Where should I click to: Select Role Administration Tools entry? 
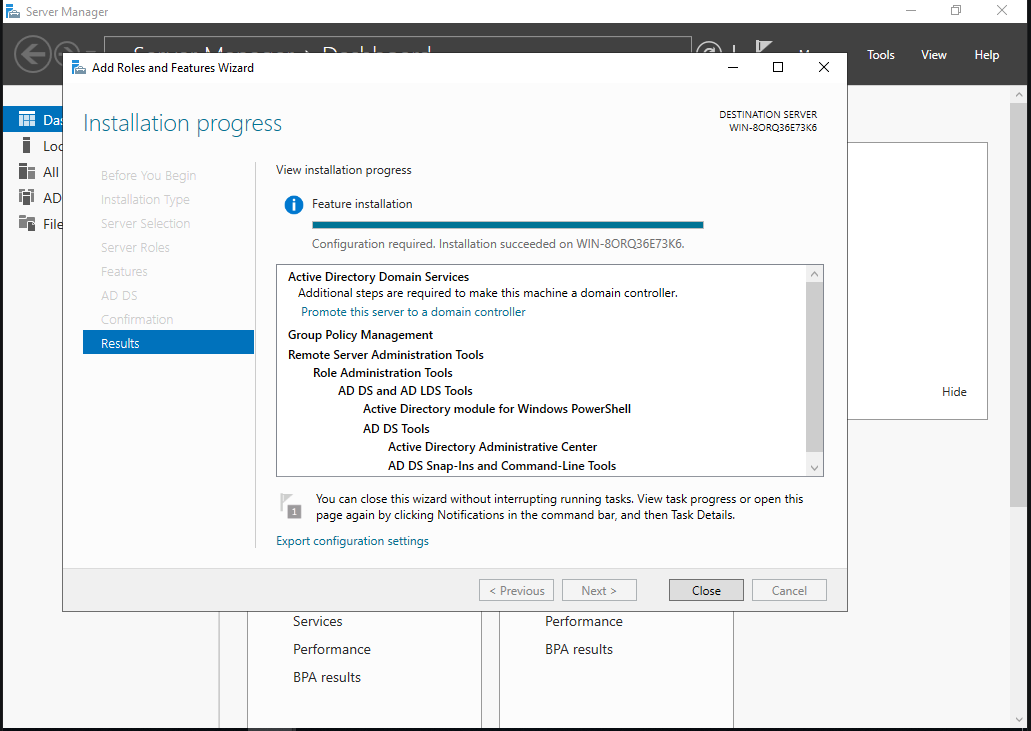[383, 373]
